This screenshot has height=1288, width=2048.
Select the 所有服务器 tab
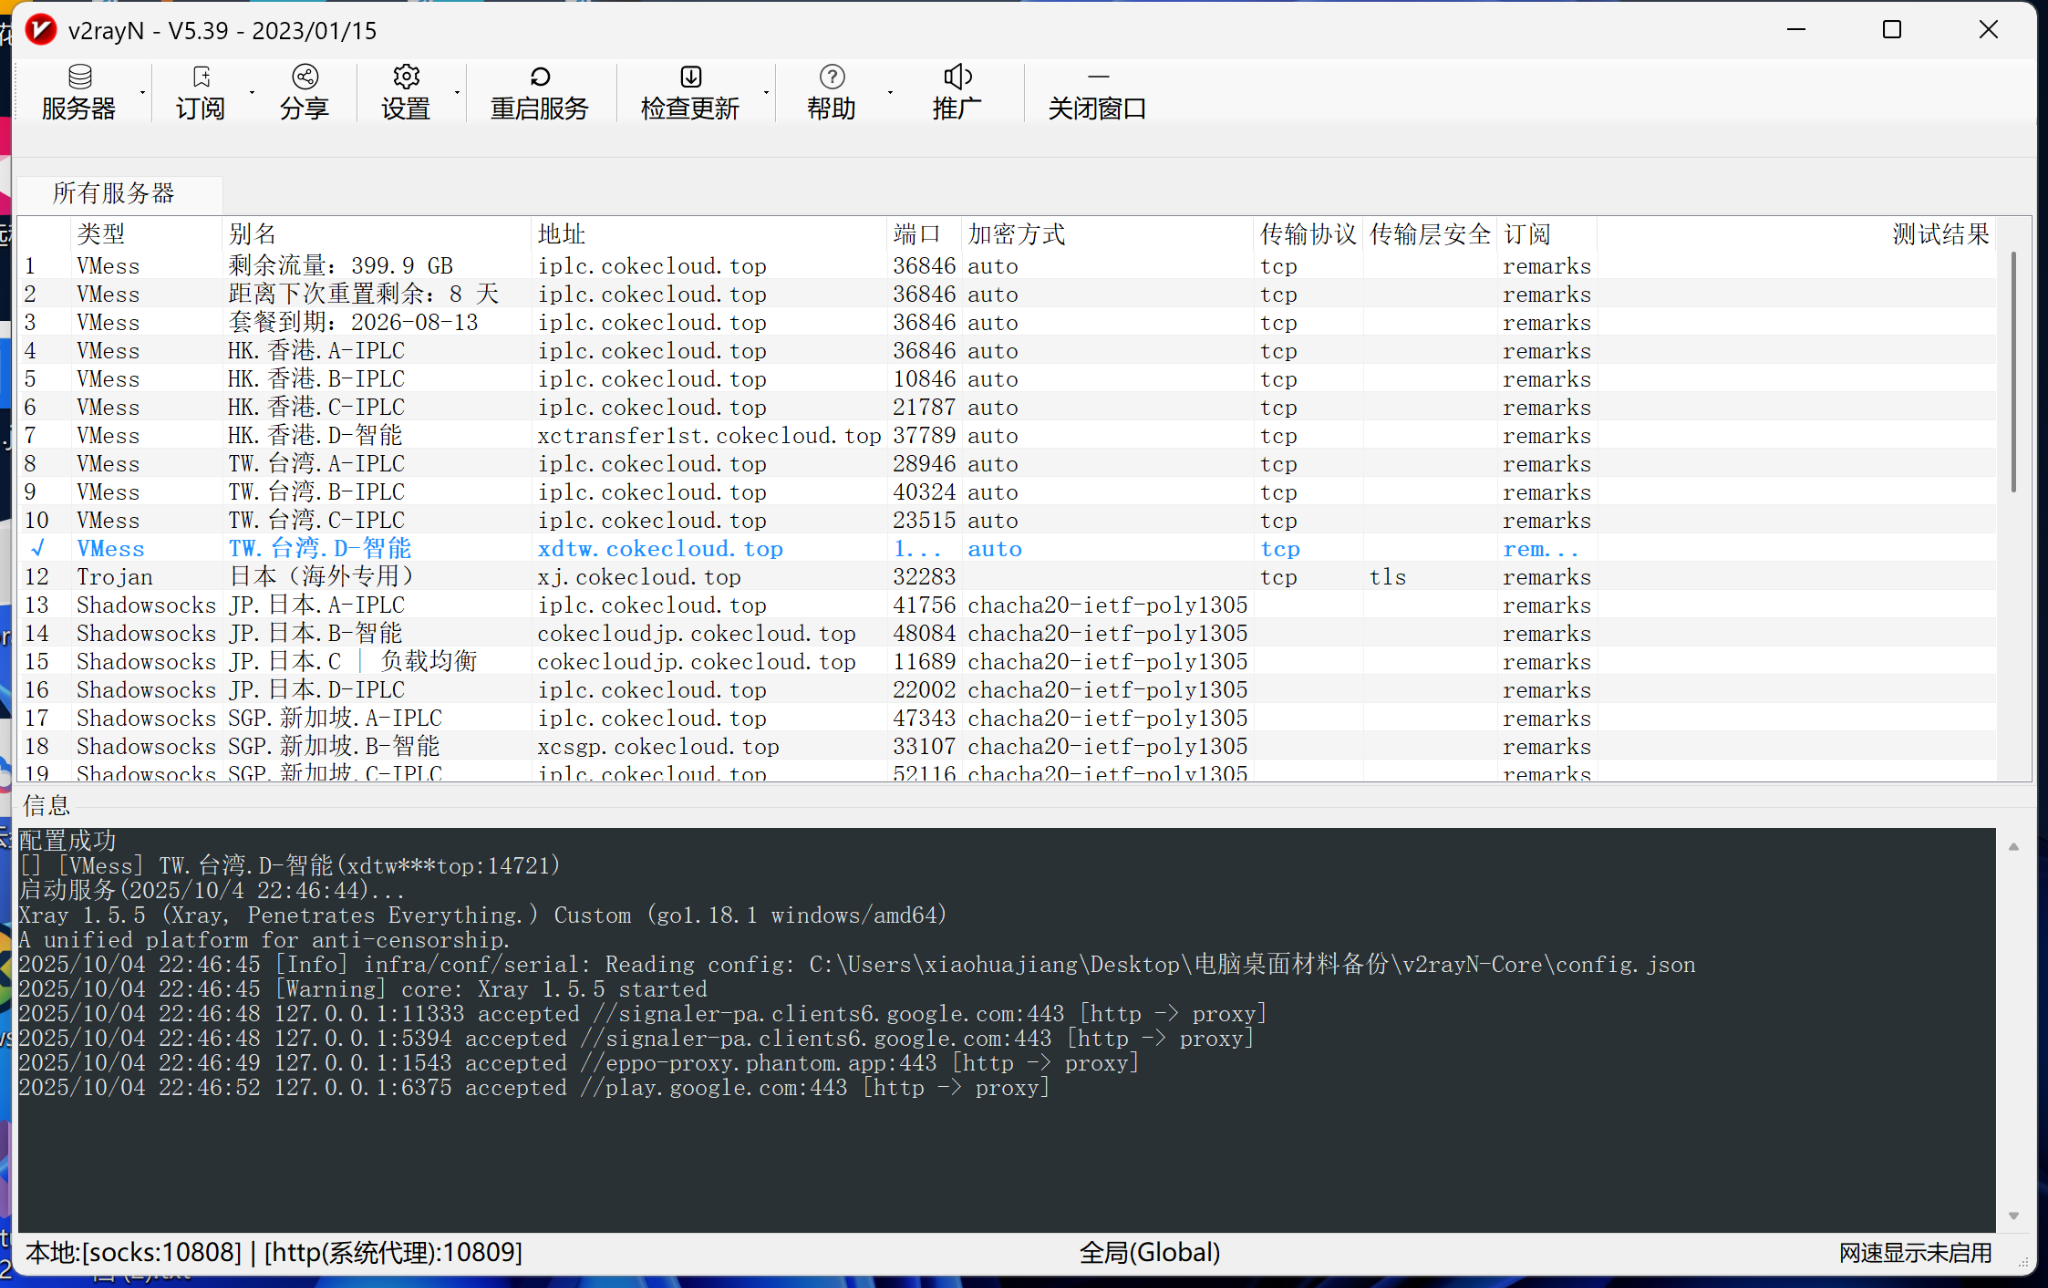tap(114, 193)
